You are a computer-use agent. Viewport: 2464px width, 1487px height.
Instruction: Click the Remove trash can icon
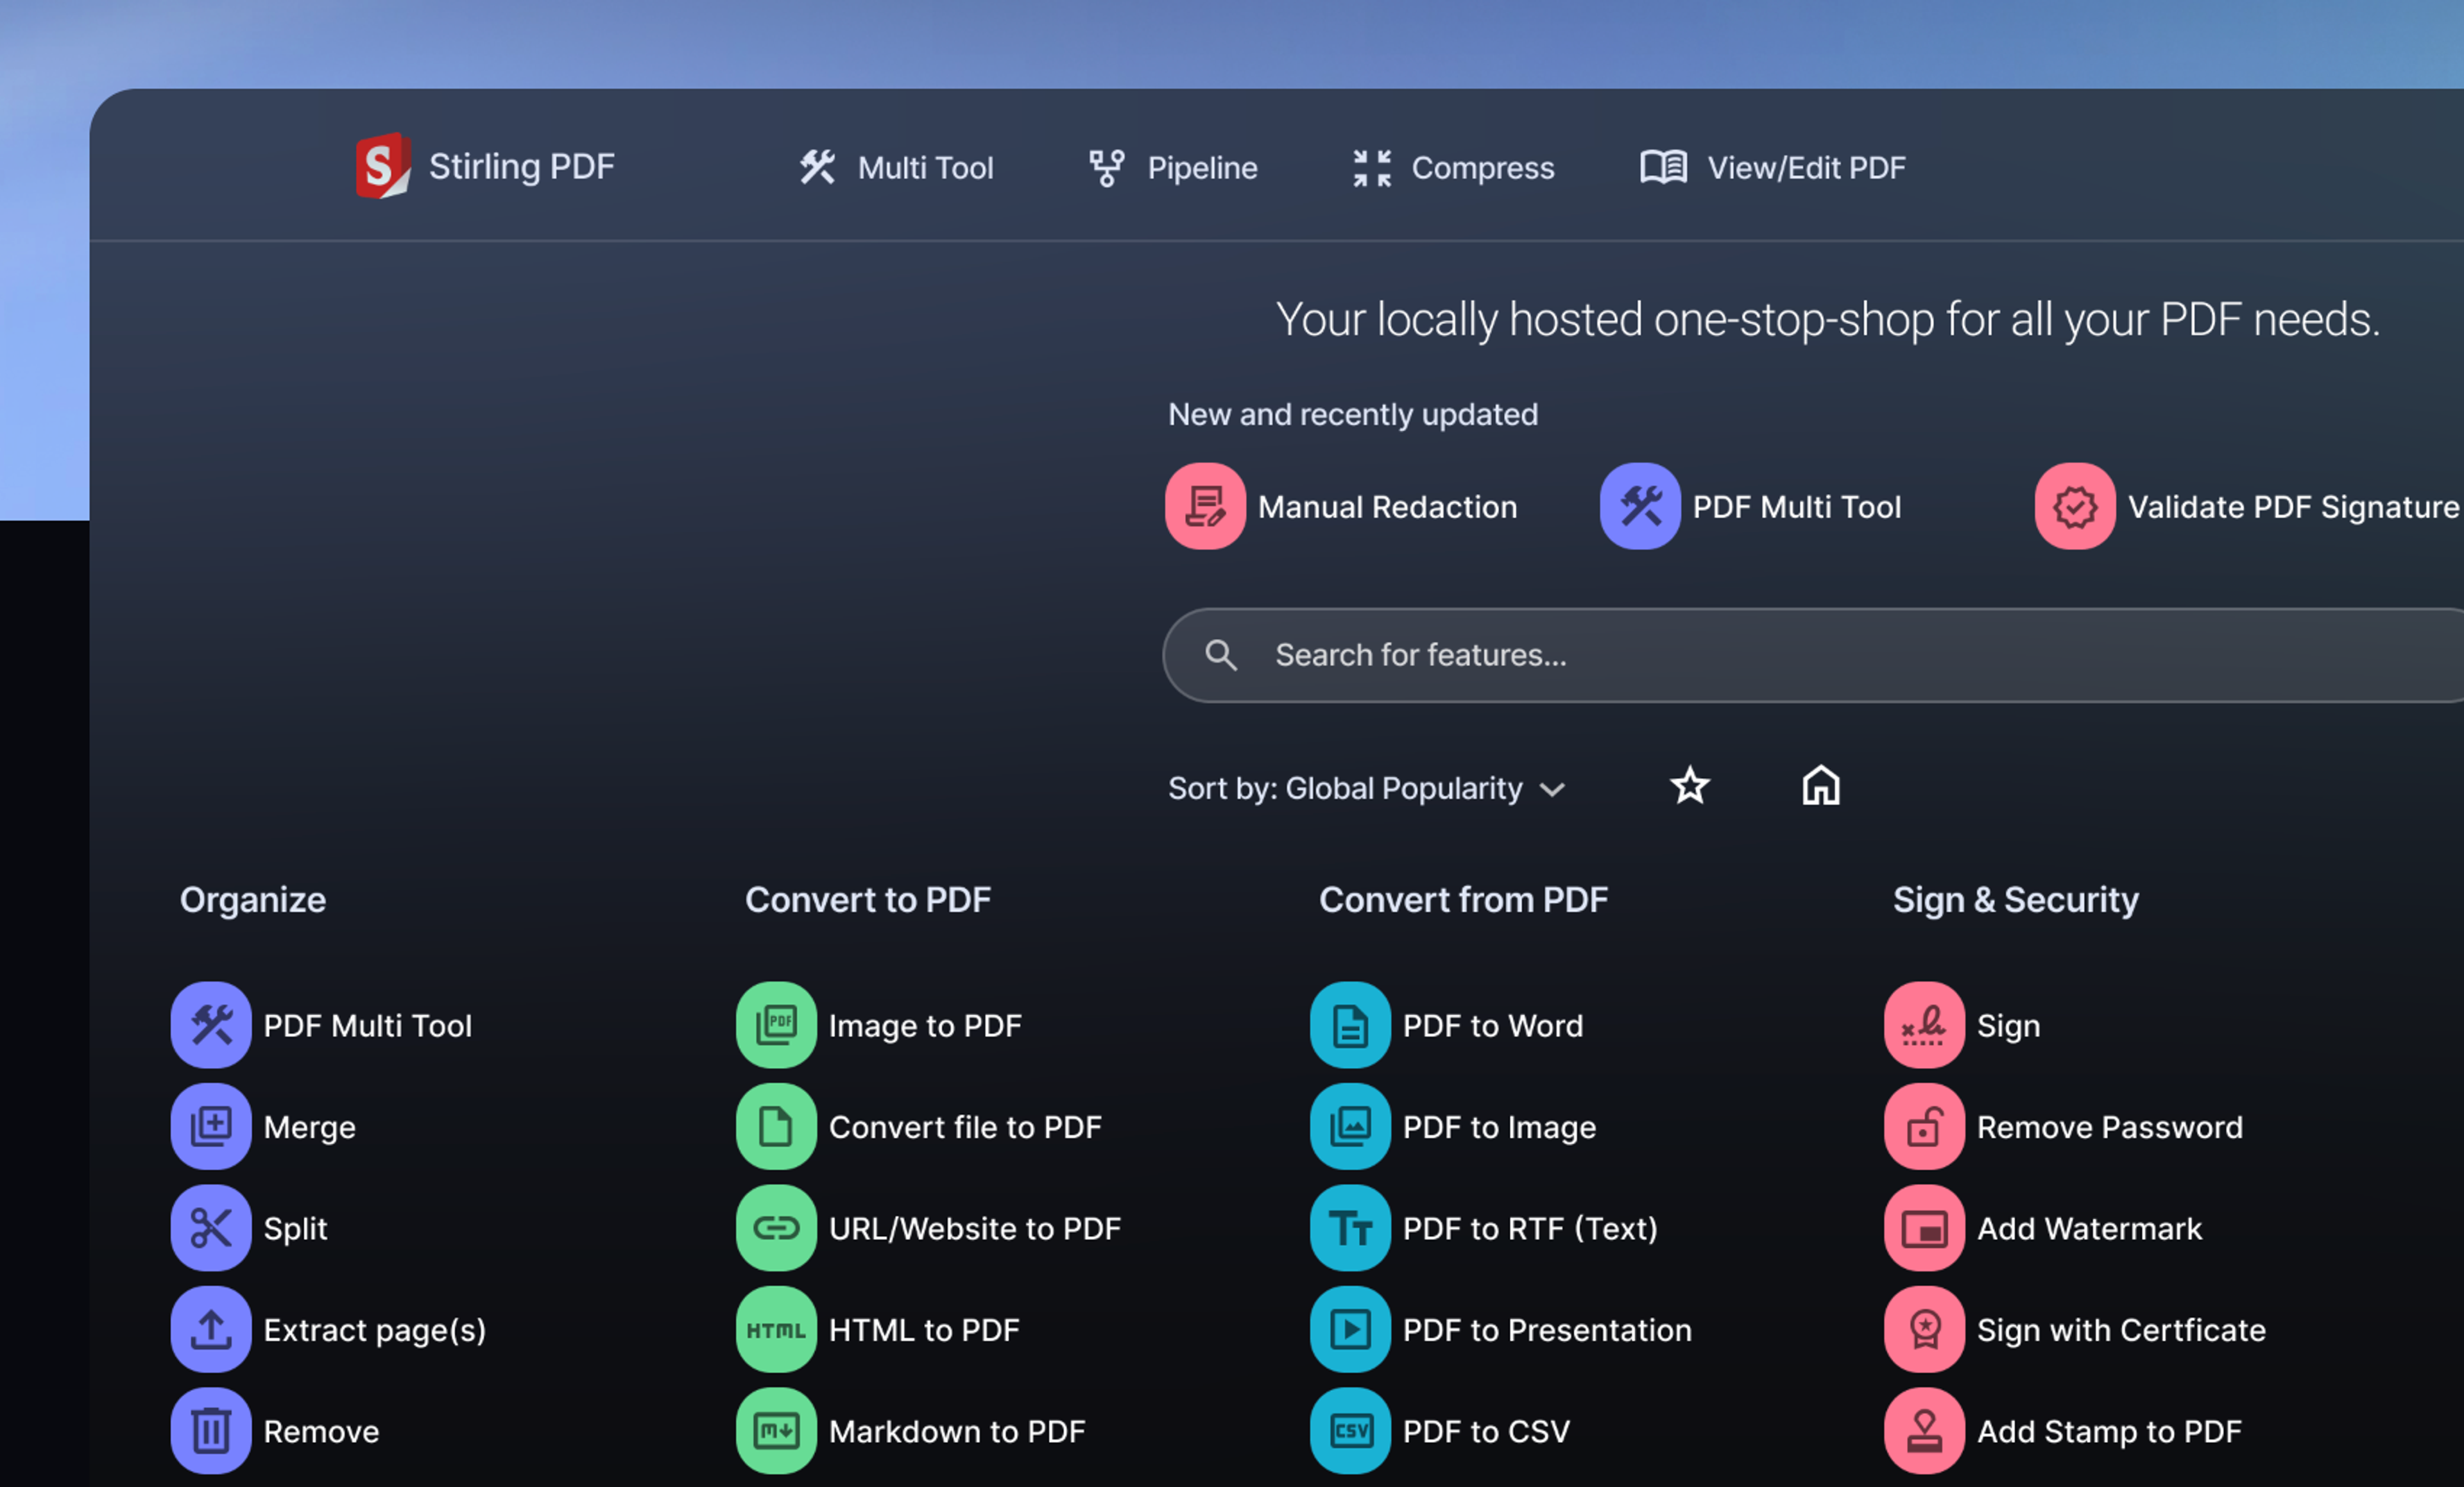point(211,1431)
